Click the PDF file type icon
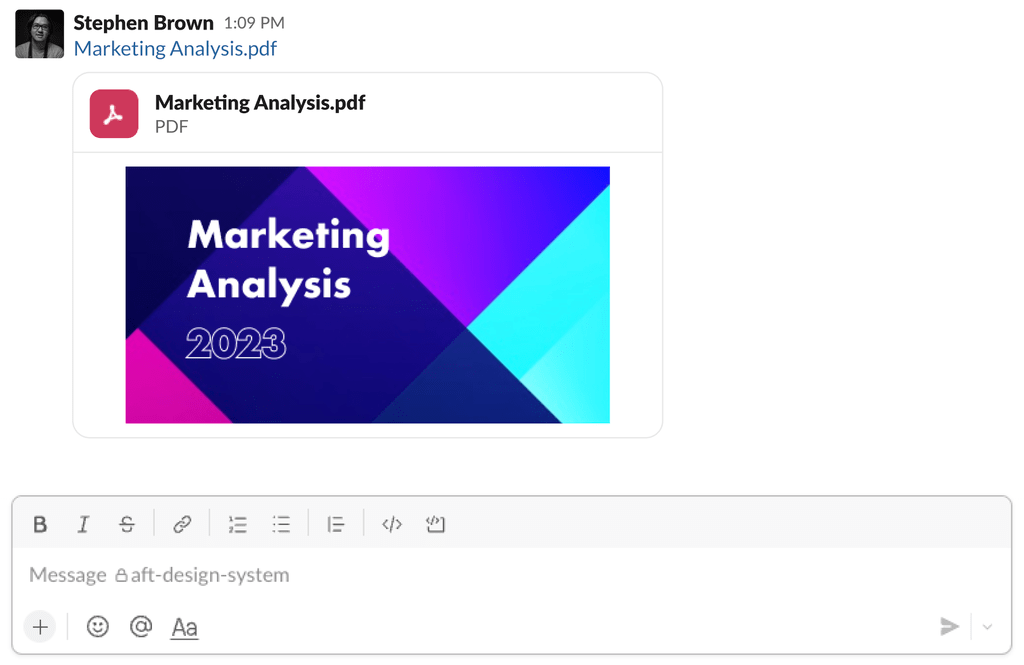Viewport: 1024px width, 665px height. coord(113,114)
